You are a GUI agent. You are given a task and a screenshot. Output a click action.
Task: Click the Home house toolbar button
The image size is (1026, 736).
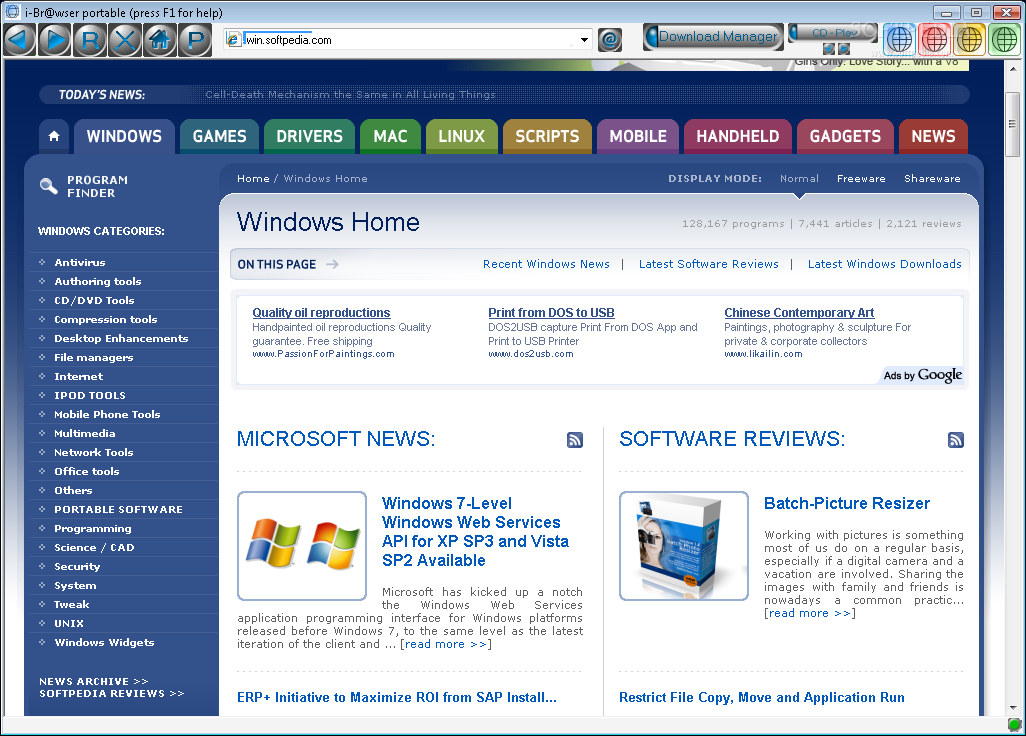click(x=160, y=41)
